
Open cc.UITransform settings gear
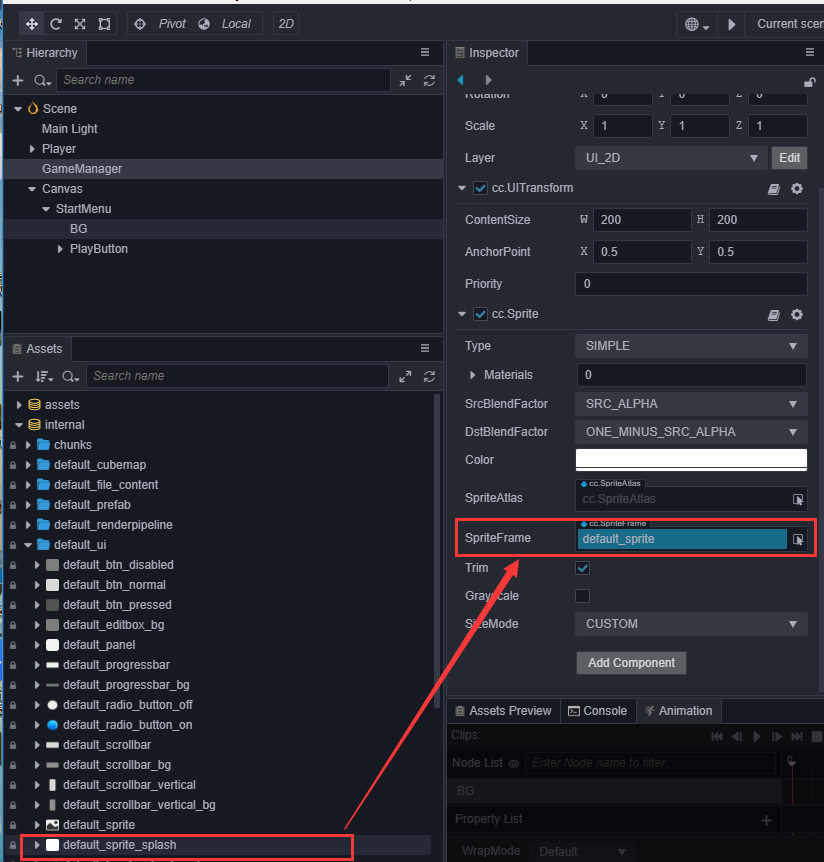pos(797,189)
